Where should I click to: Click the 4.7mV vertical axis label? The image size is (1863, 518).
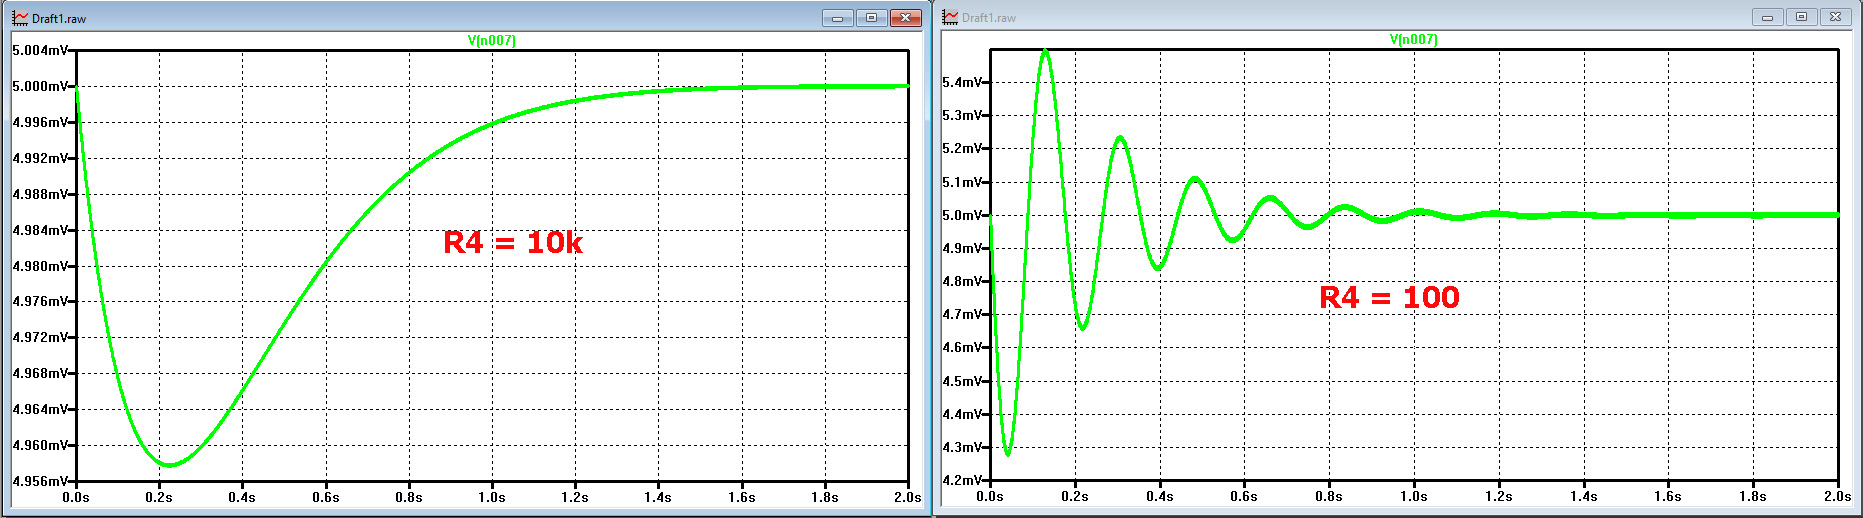point(962,314)
